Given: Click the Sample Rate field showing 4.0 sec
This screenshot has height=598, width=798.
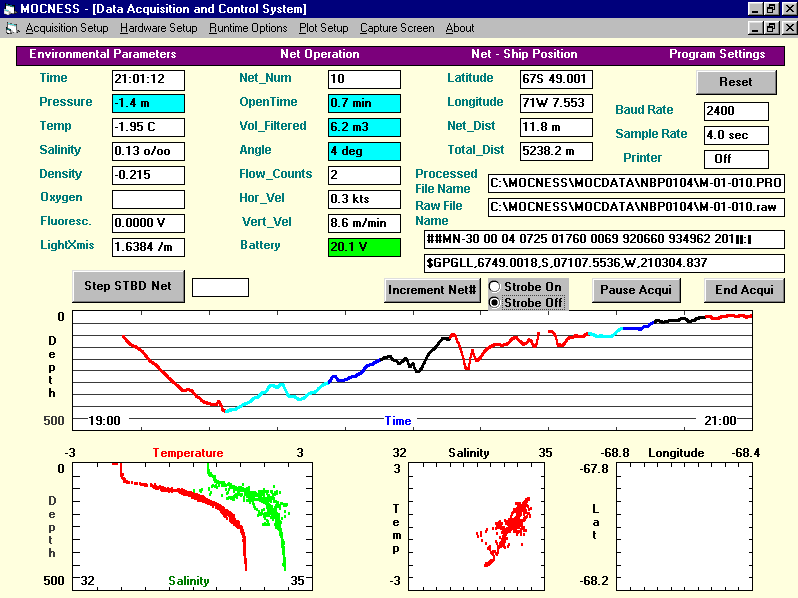Looking at the screenshot, I should click(736, 135).
